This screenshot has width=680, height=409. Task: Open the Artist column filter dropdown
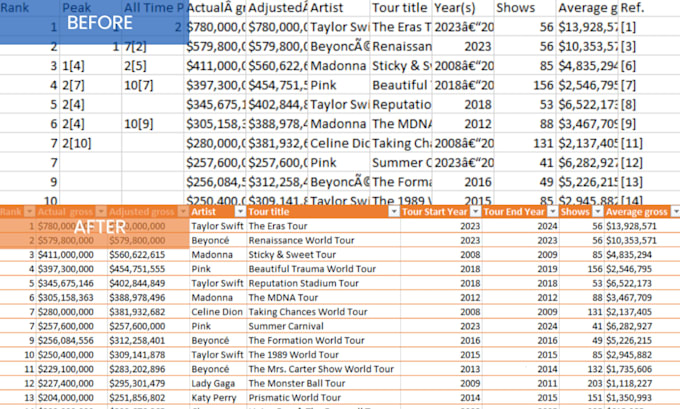coord(240,212)
